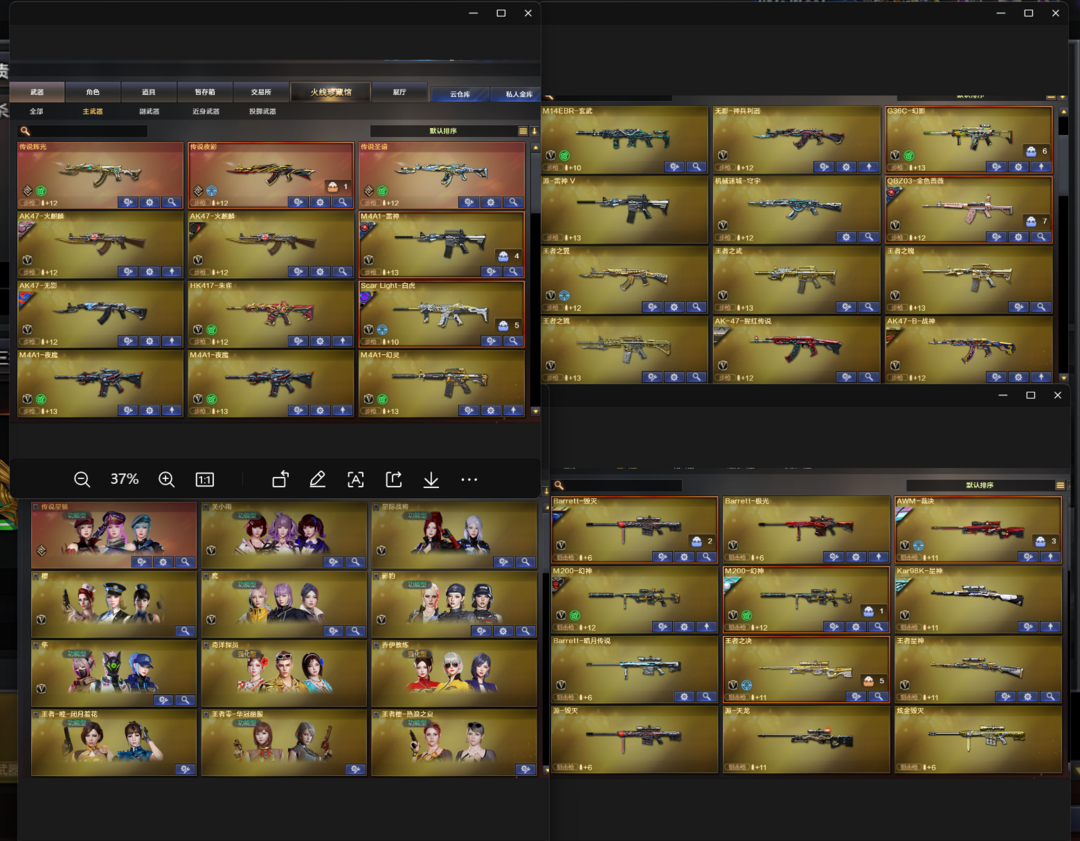Click the helmet count badge on M4A1-雷神
Screen dimensions: 1080x841
click(508, 256)
